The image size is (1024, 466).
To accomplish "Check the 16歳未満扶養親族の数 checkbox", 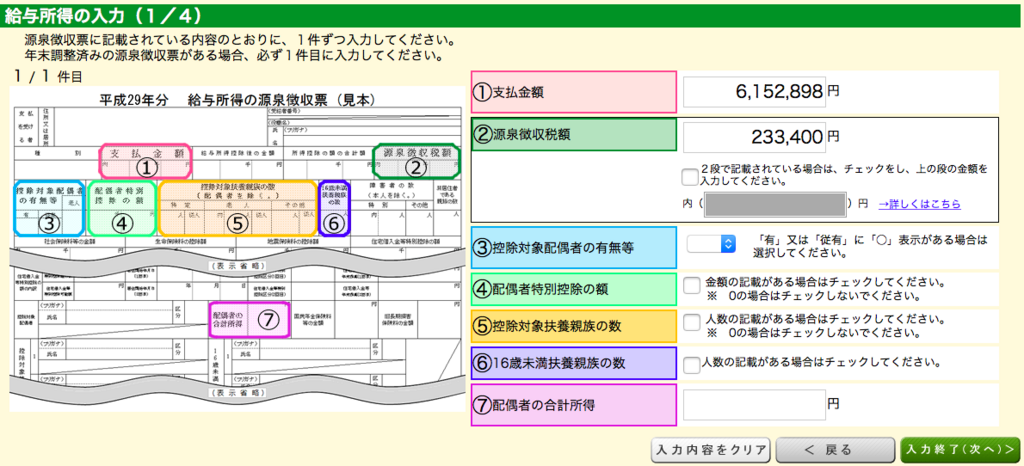I will (x=690, y=364).
